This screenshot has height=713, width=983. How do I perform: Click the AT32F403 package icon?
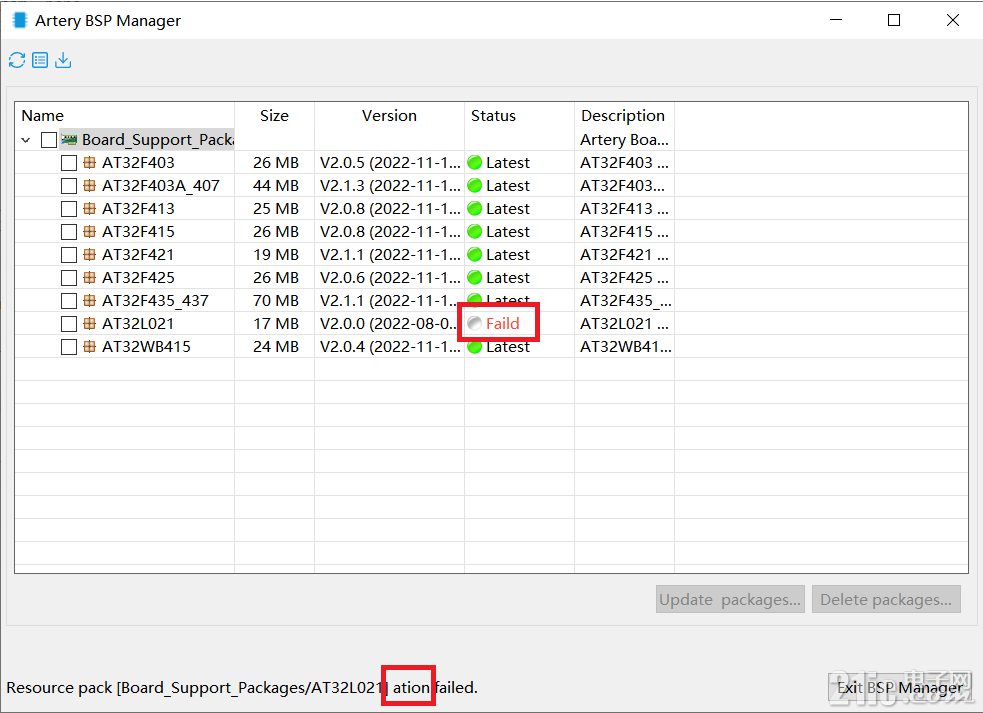(90, 162)
